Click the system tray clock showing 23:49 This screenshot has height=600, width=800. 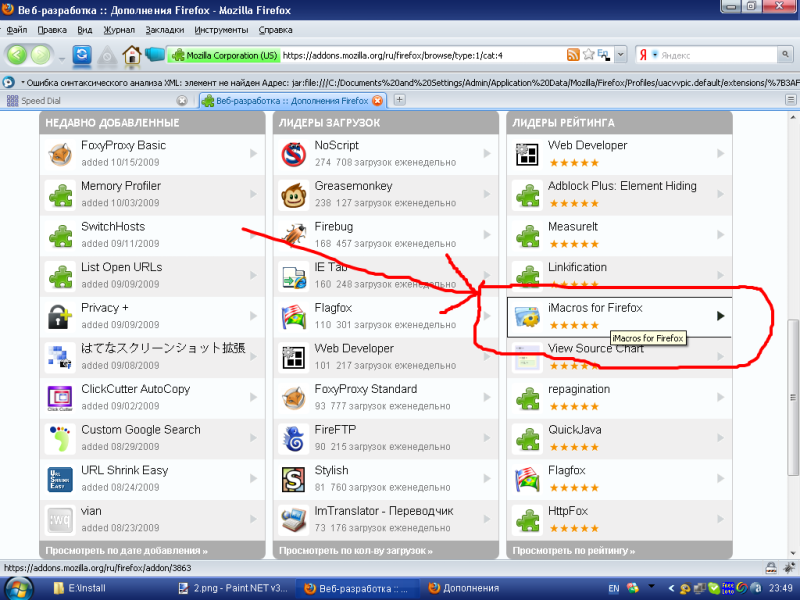click(781, 588)
